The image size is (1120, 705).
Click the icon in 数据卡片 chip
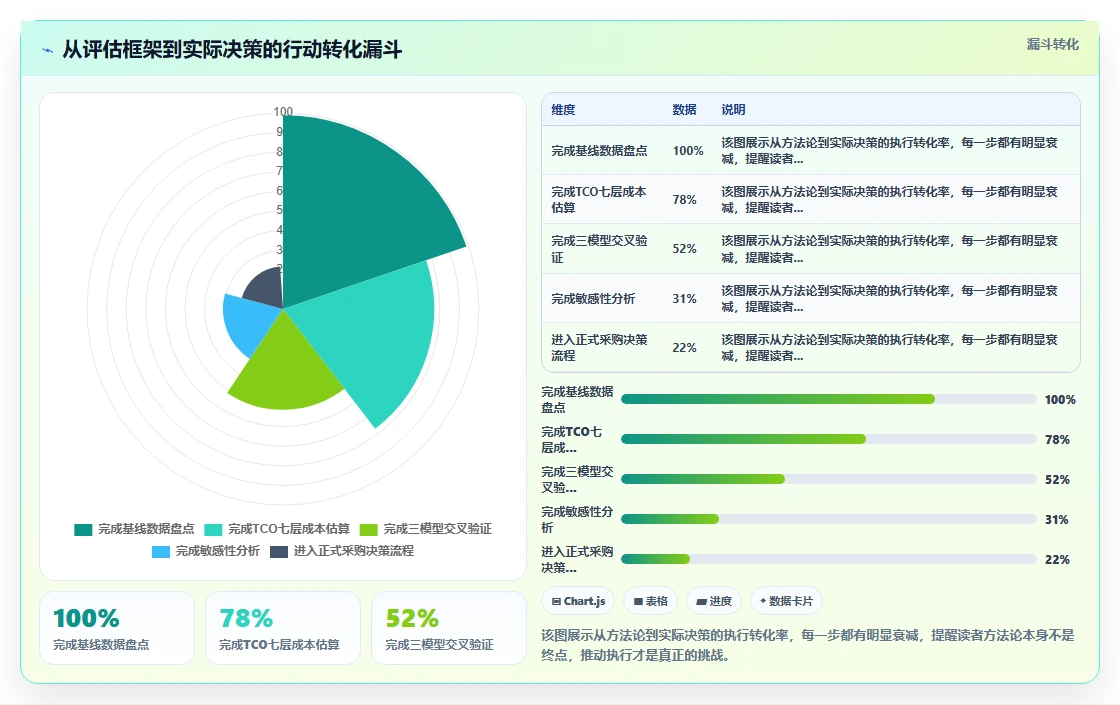tap(764, 601)
